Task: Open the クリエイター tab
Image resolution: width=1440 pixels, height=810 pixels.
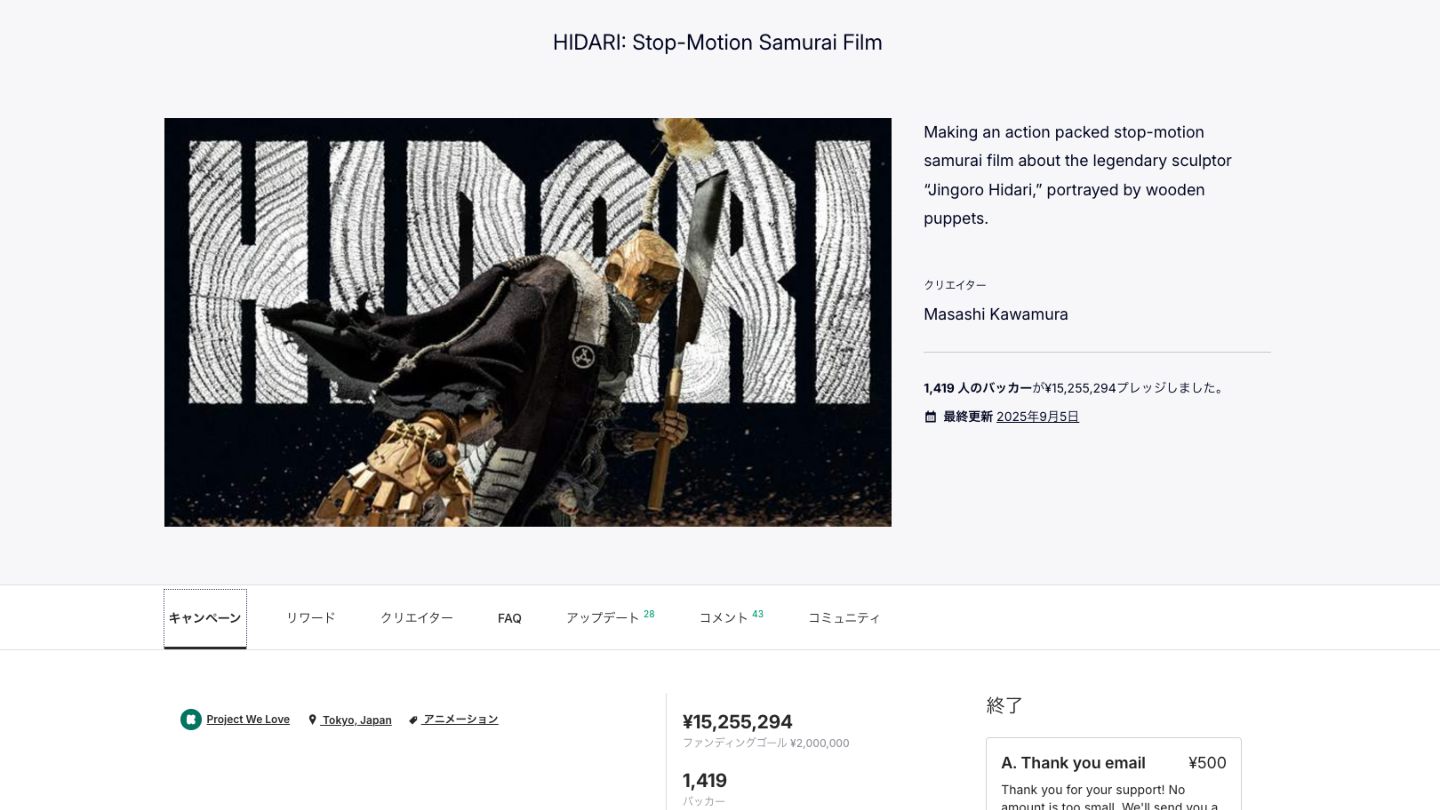Action: (416, 618)
